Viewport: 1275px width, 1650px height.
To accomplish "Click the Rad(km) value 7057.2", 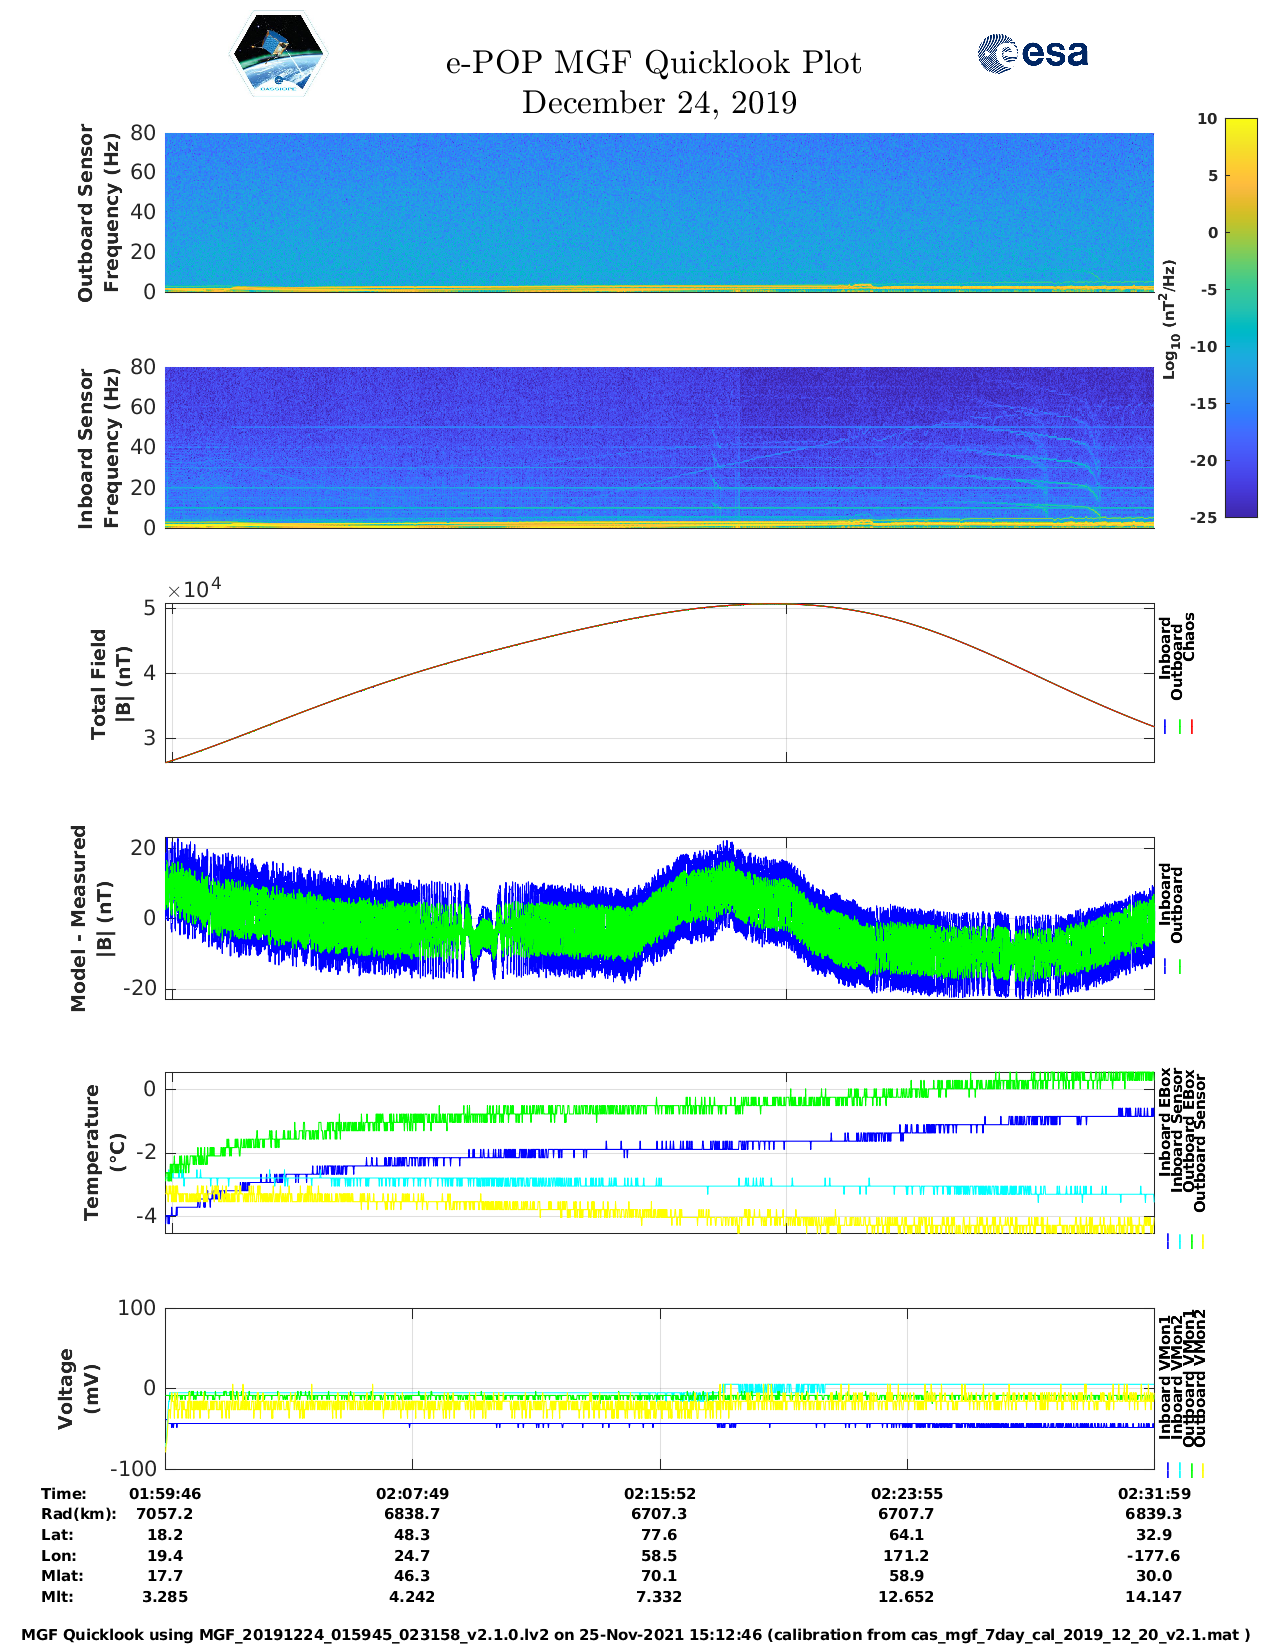I will (164, 1514).
